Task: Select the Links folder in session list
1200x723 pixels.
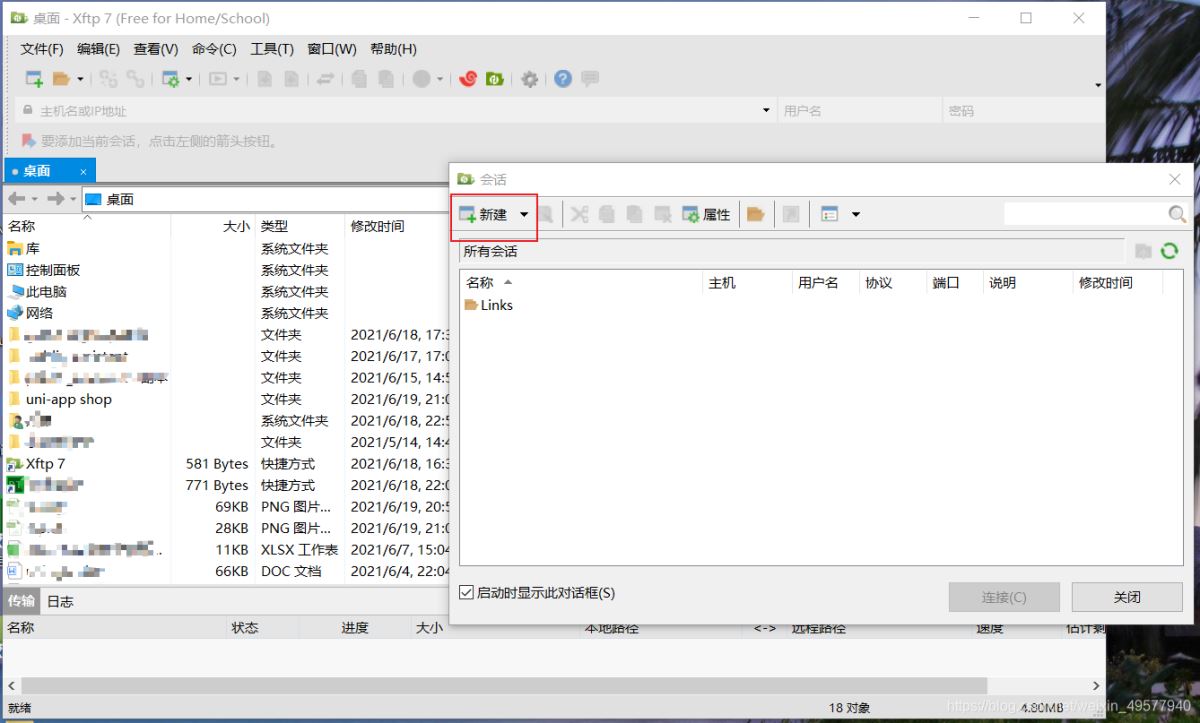Action: (x=495, y=305)
